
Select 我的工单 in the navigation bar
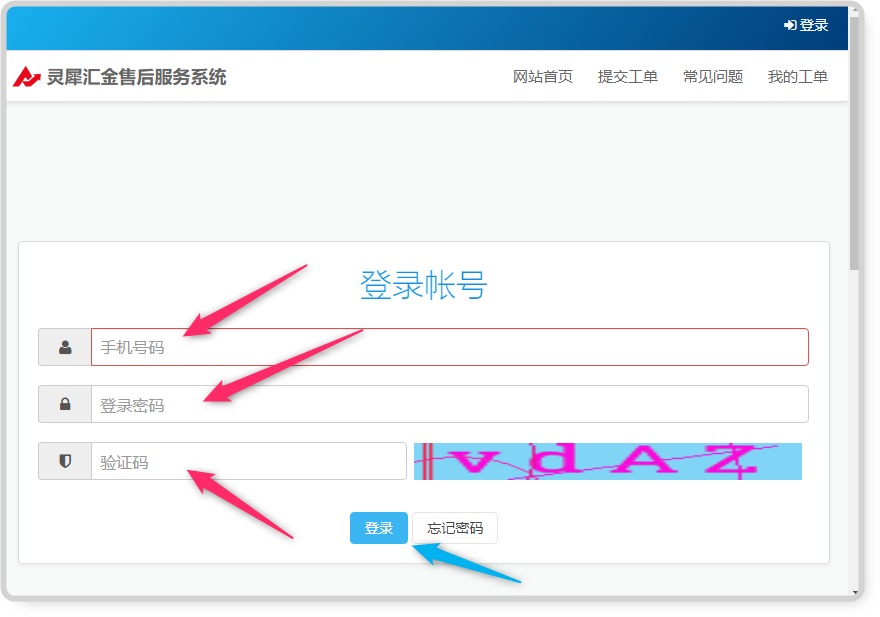click(x=797, y=77)
